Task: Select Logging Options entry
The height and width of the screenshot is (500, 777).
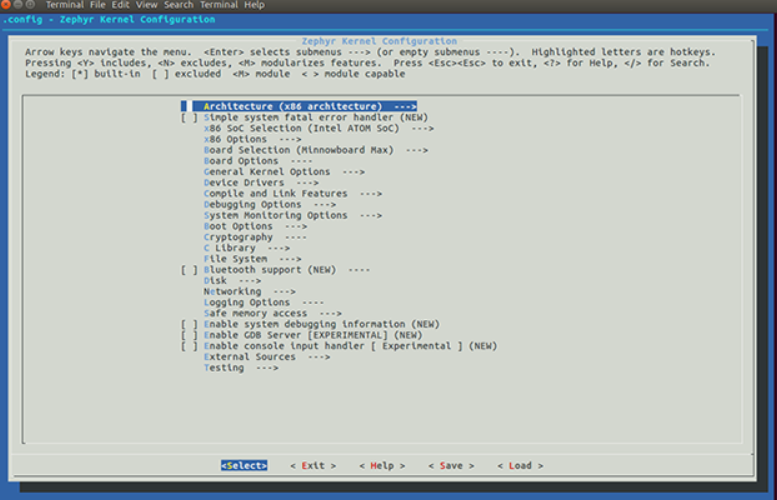Action: (x=264, y=303)
